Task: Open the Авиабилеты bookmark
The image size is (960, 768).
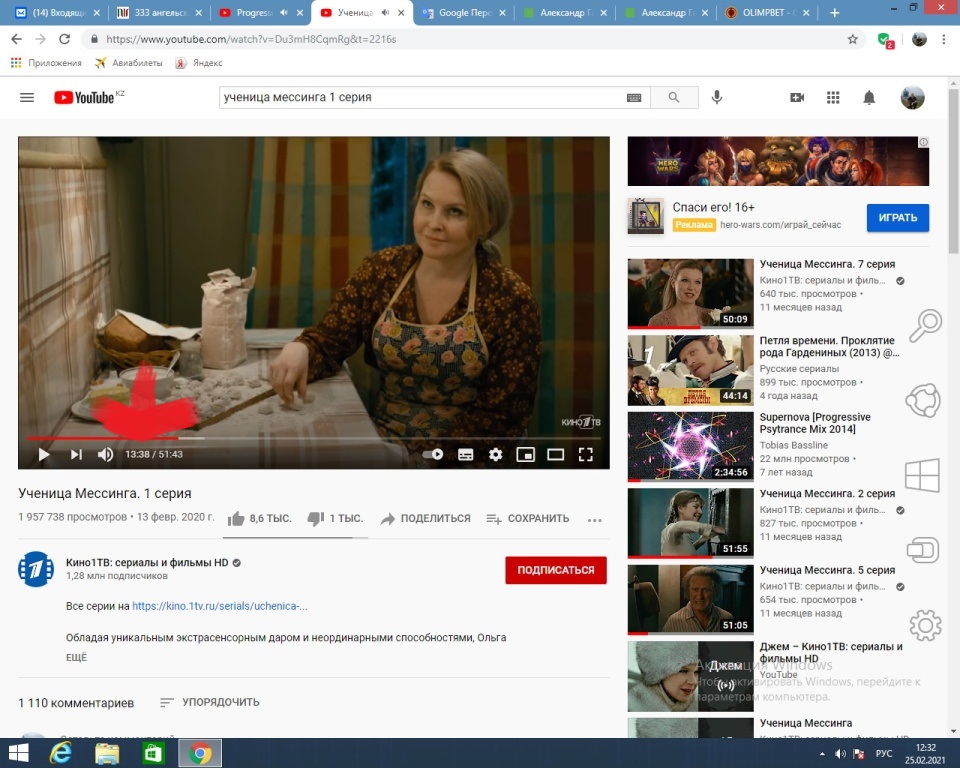Action: pyautogui.click(x=129, y=62)
